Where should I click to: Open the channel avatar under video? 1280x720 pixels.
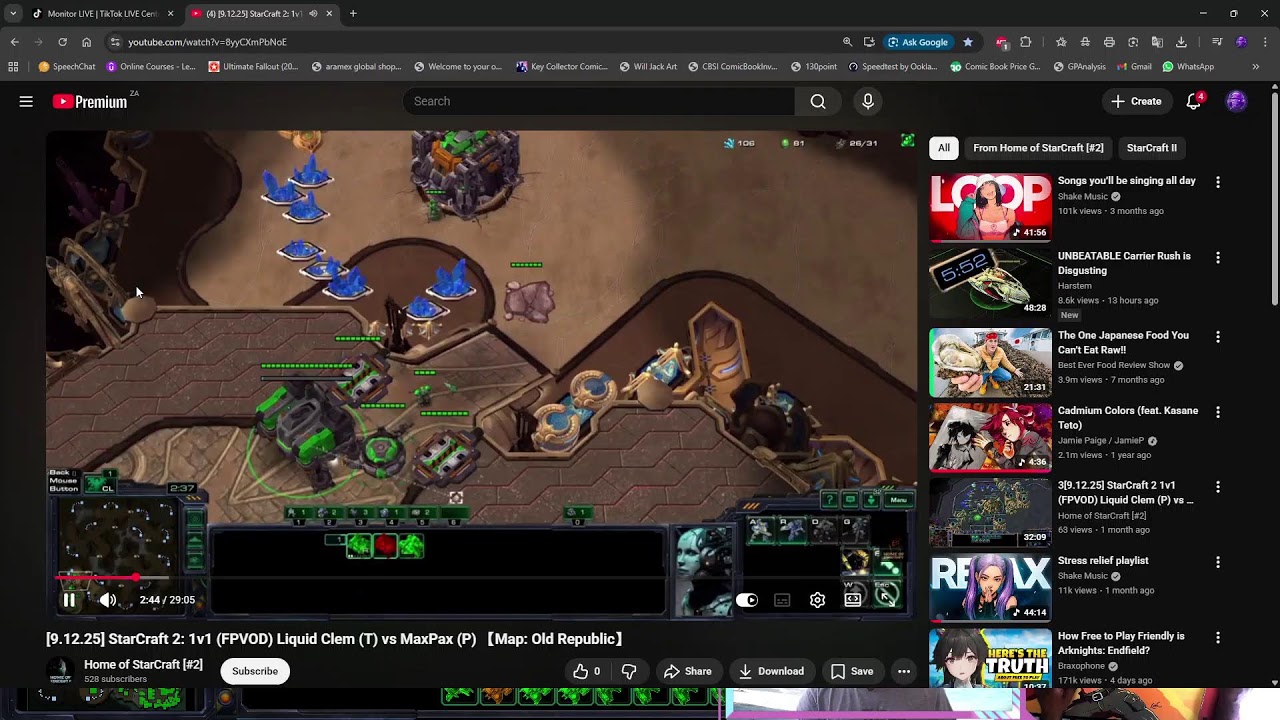[x=60, y=671]
